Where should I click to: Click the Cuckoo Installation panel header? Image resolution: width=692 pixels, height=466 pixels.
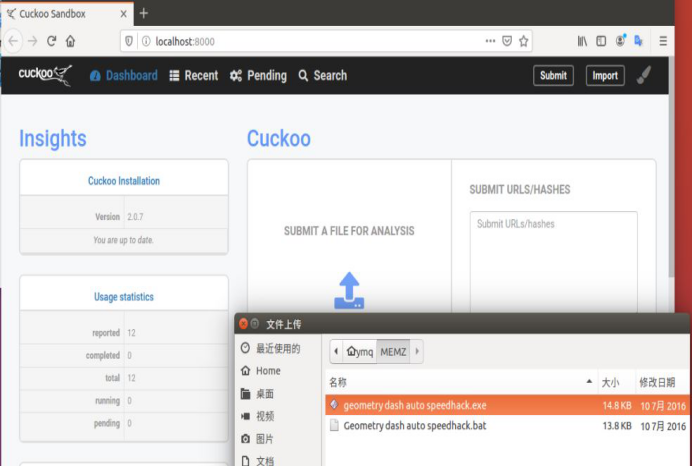pos(124,181)
